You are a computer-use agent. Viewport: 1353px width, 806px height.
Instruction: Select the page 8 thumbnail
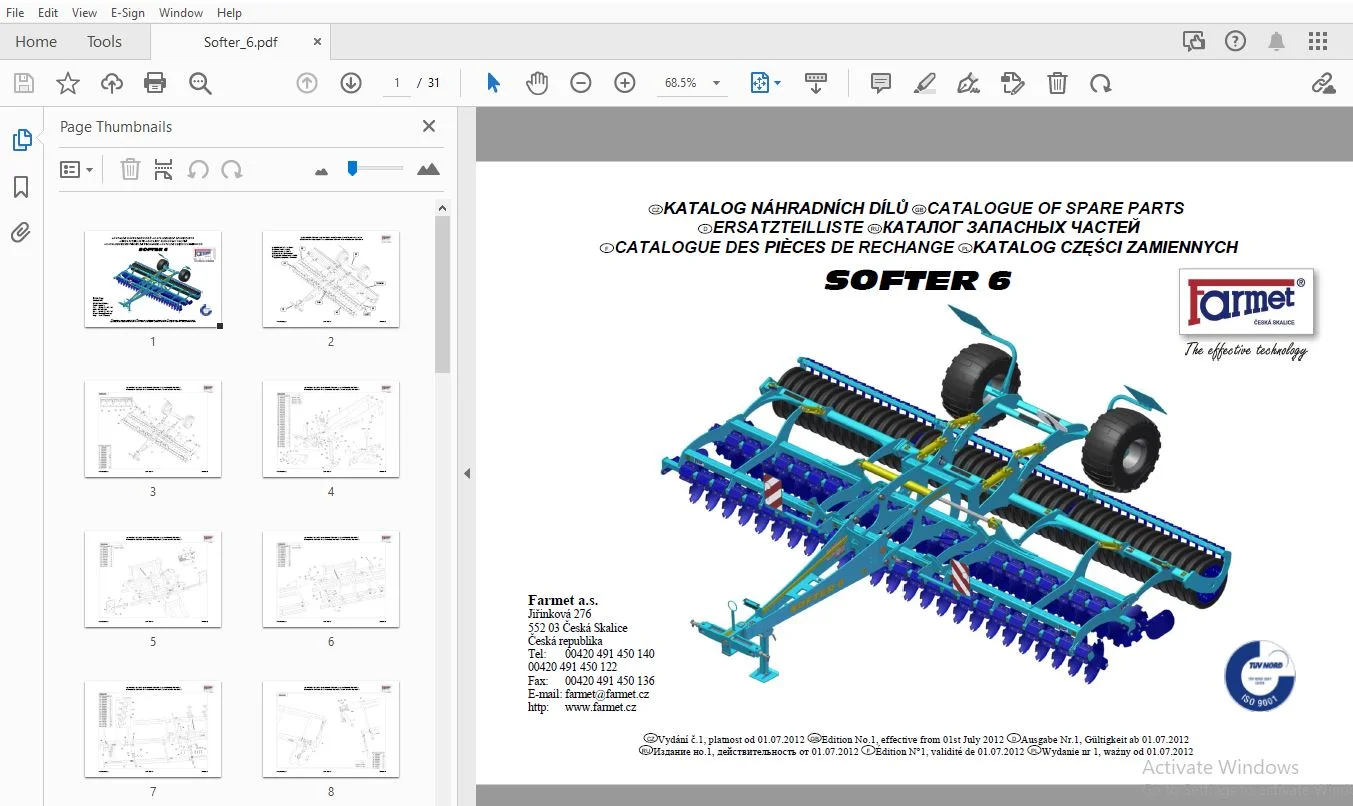point(331,729)
